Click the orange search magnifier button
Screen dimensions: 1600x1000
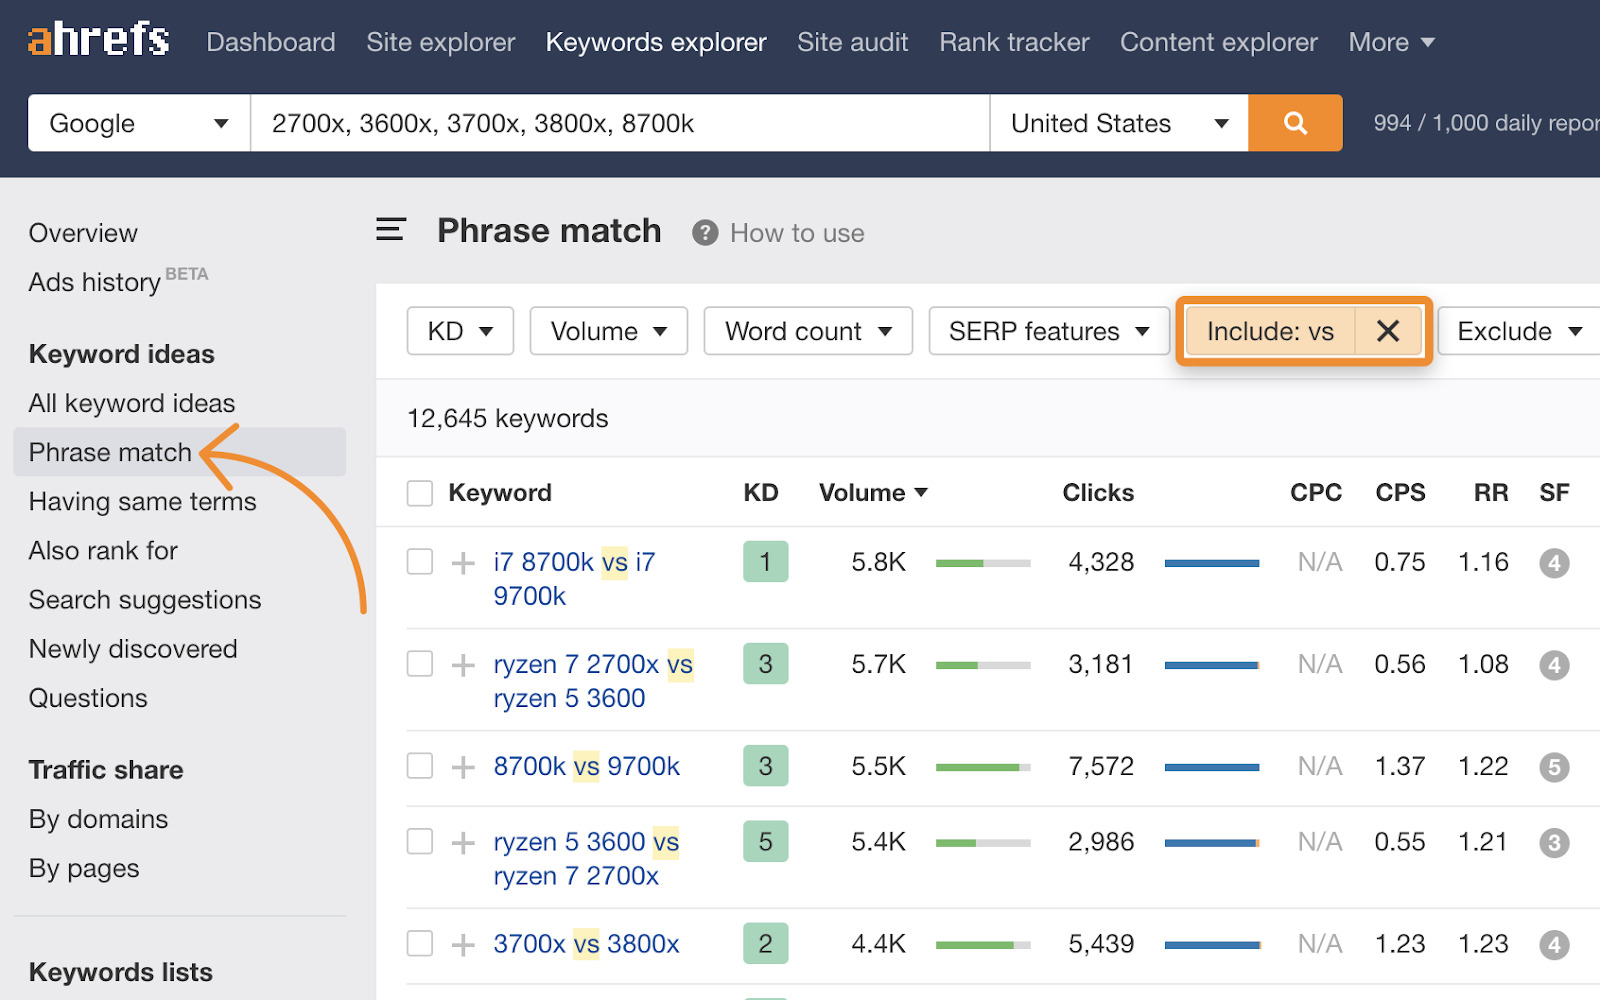[1295, 122]
